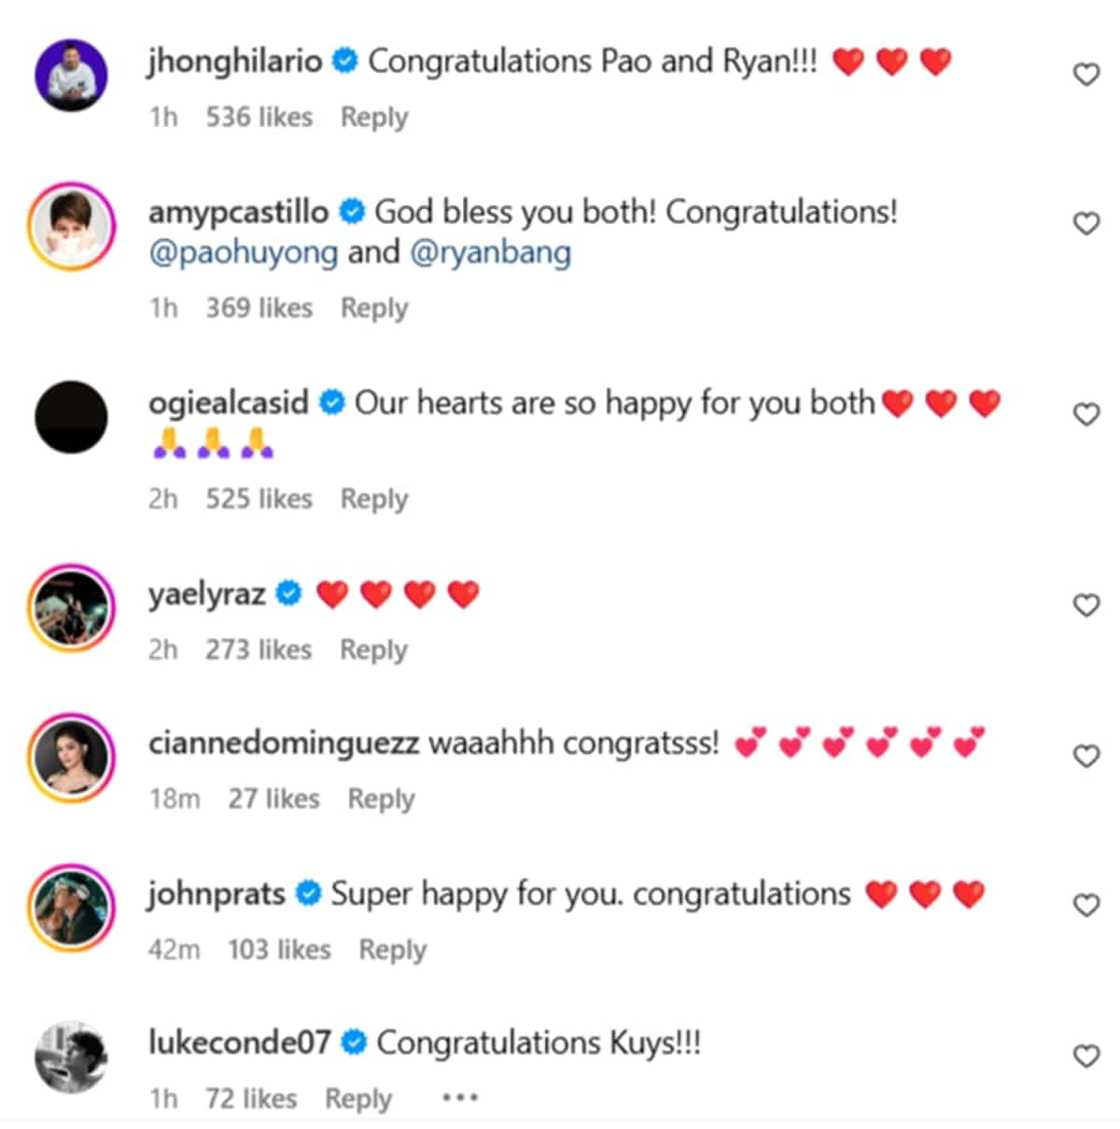Tap the heart beside yaelyraz's comment
The height and width of the screenshot is (1129, 1120).
click(x=1086, y=605)
